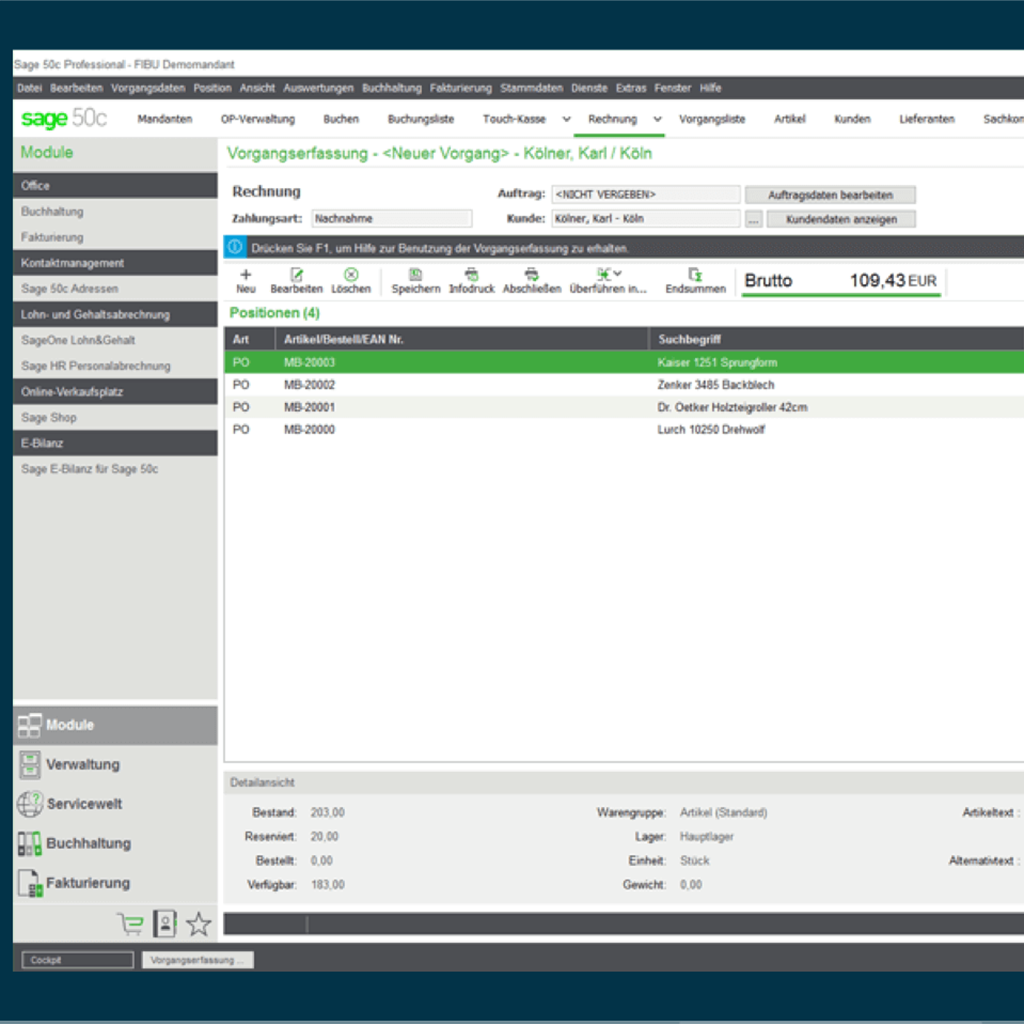Click the Infodruck printer icon

[472, 274]
